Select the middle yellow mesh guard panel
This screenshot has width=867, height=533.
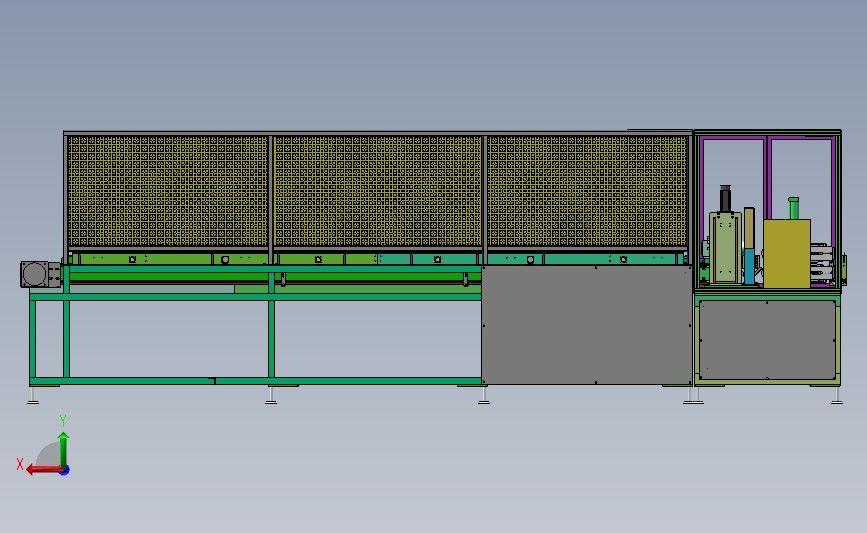tap(378, 191)
